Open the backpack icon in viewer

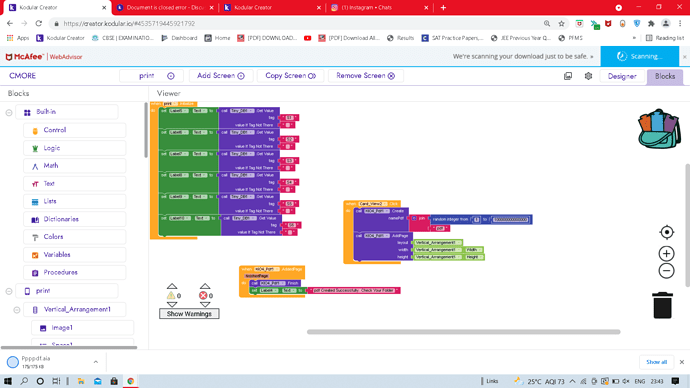tap(659, 129)
